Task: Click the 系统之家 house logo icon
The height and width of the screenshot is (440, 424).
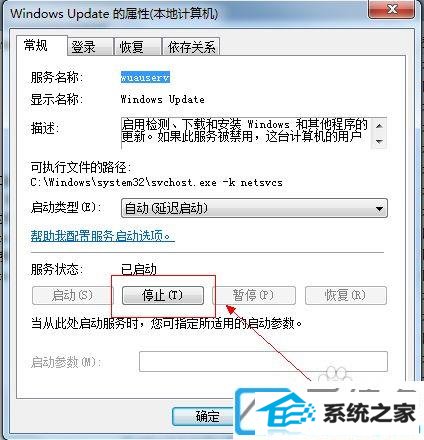Action: pos(279,412)
